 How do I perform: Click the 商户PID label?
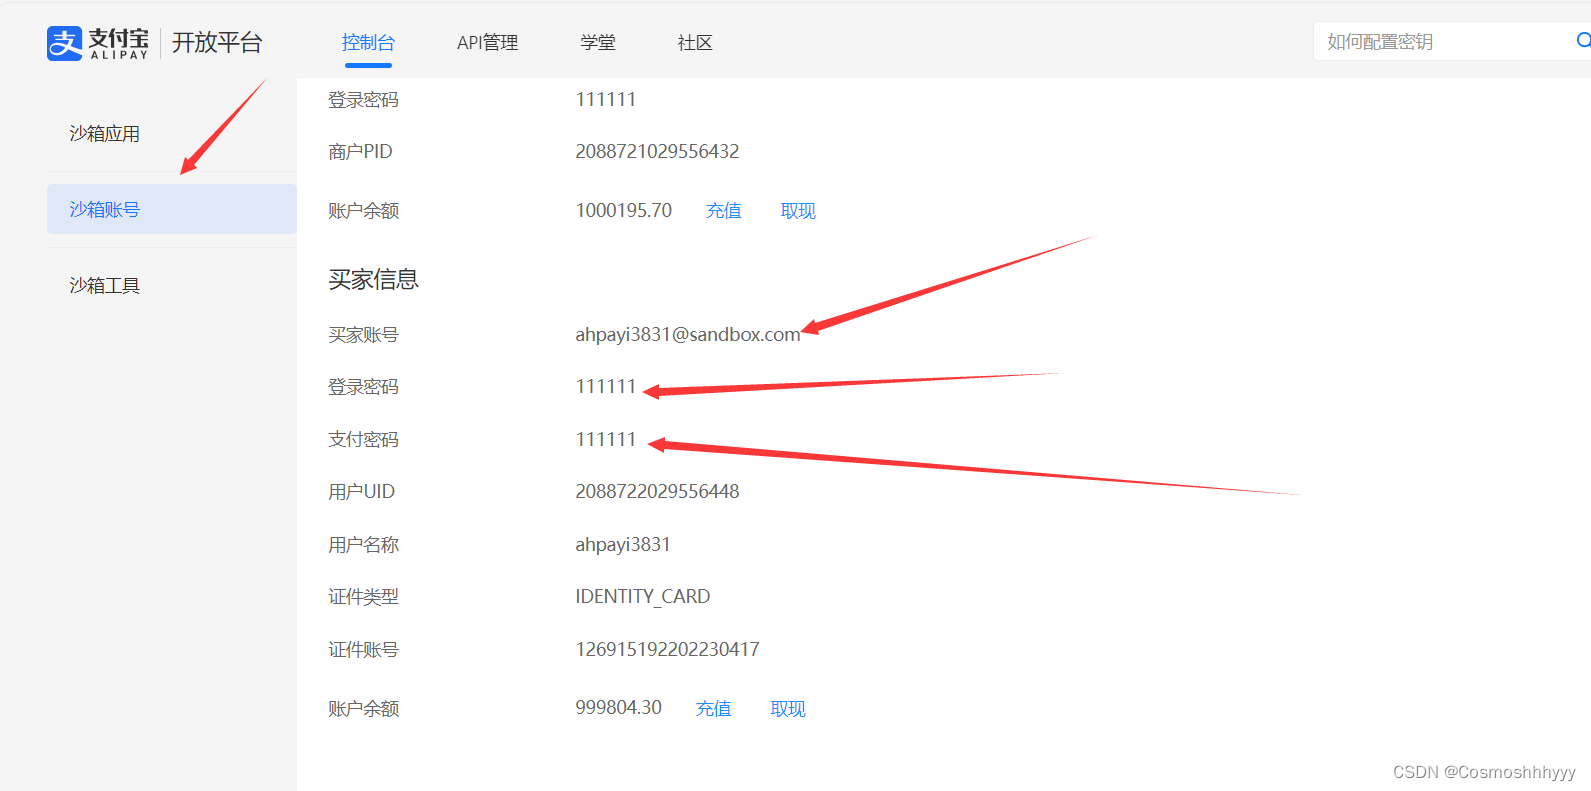(x=360, y=152)
